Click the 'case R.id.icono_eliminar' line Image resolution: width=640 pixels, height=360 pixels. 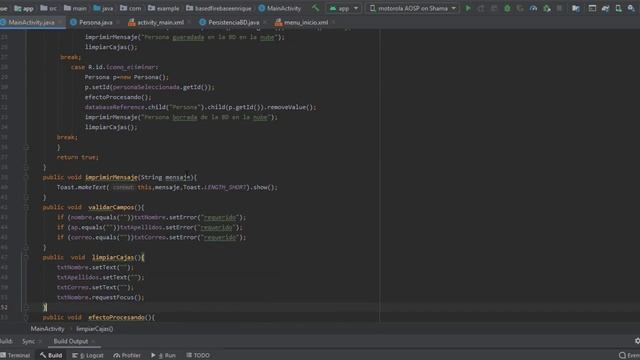pos(115,67)
